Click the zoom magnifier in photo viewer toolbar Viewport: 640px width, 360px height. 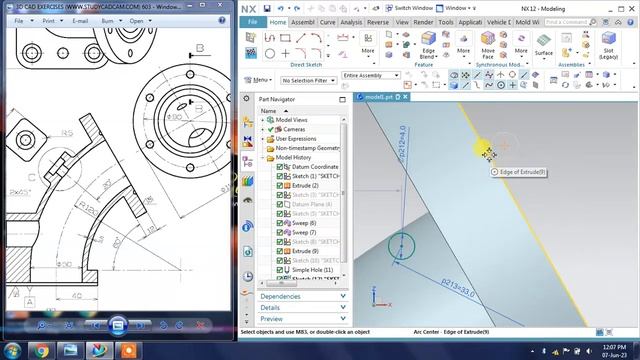tap(42, 325)
